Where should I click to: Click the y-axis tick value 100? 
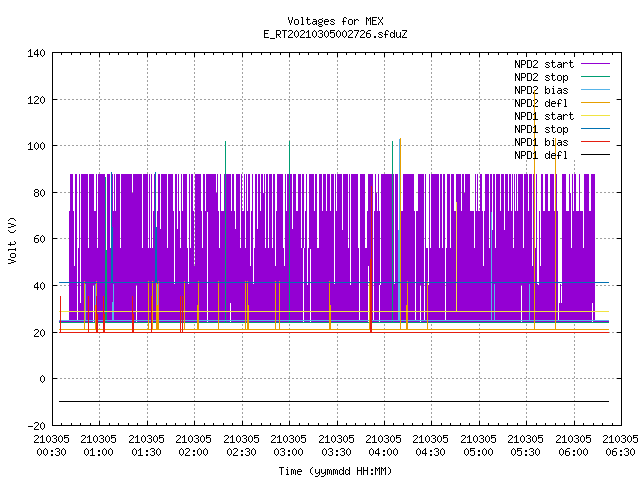36,146
